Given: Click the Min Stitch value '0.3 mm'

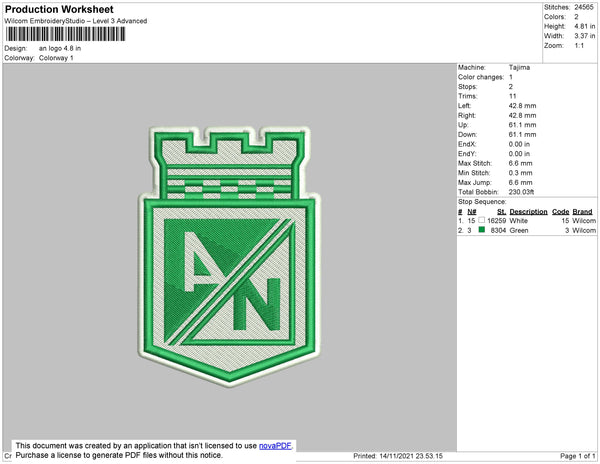Looking at the screenshot, I should click(520, 173).
